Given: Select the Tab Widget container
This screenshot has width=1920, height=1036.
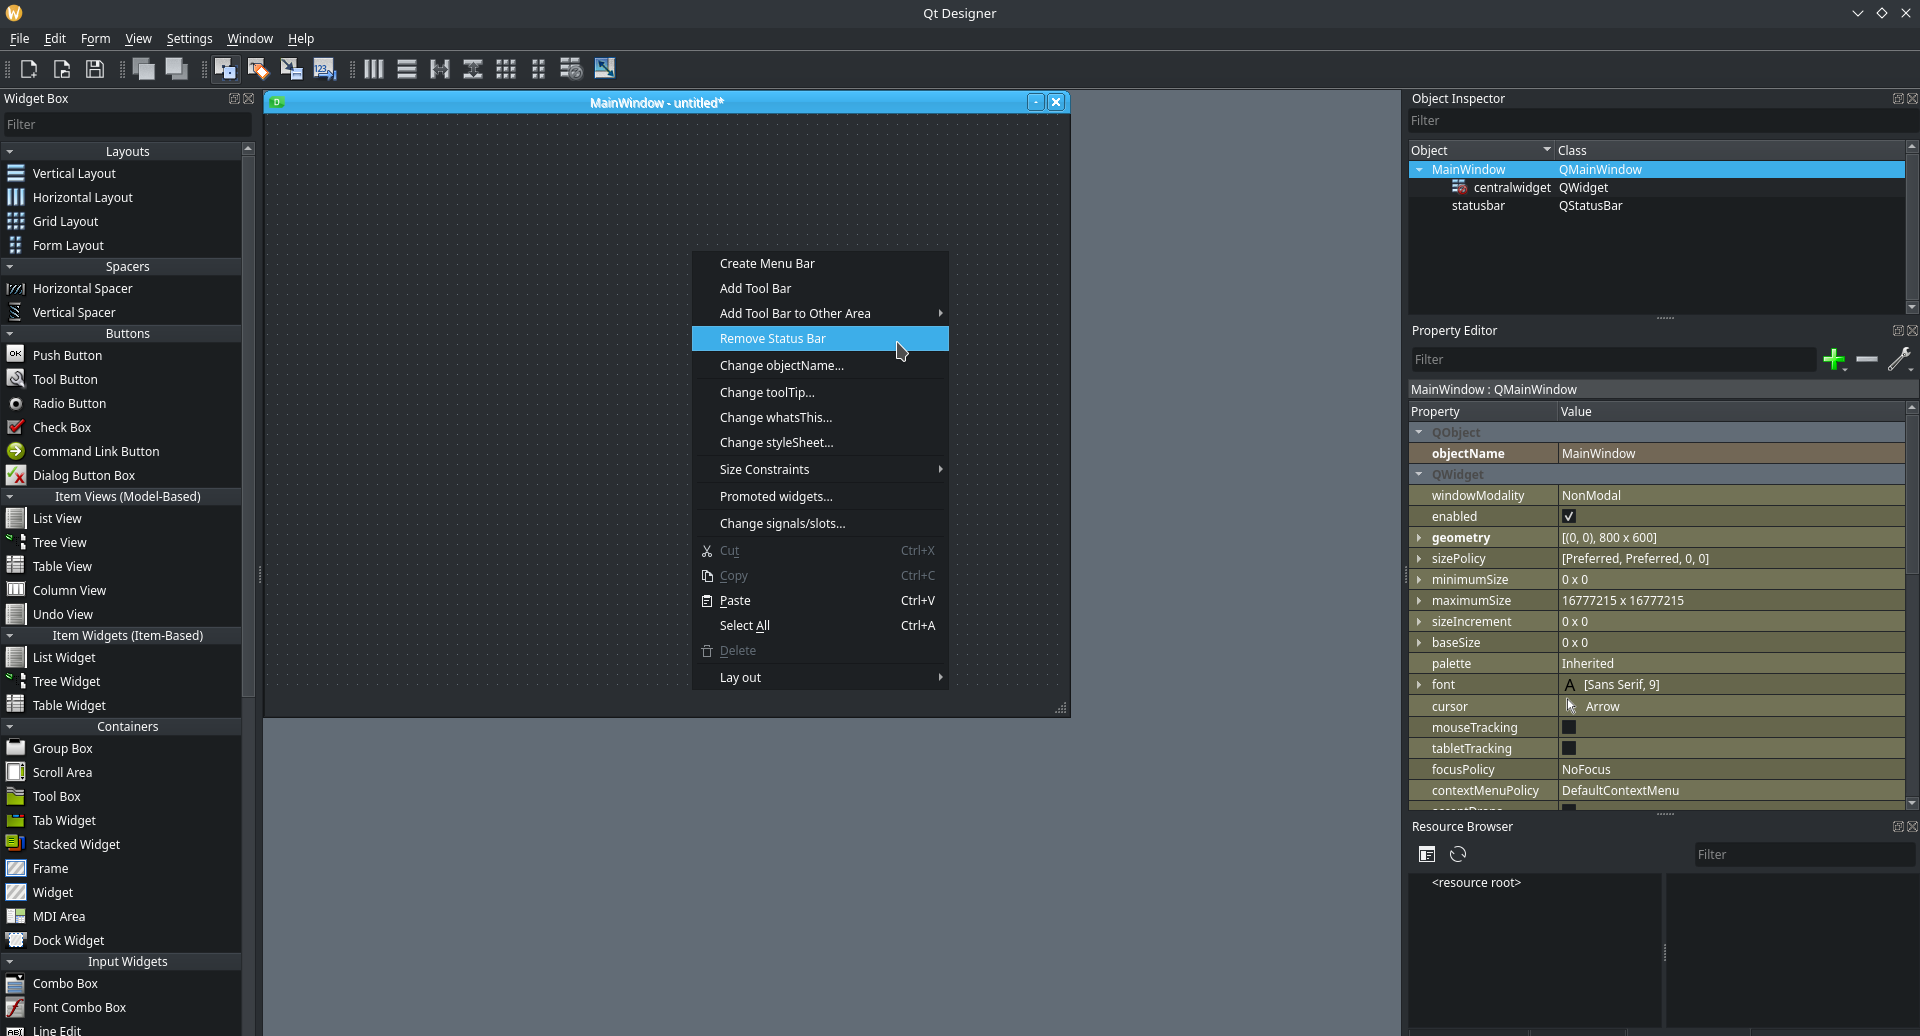Looking at the screenshot, I should 64,820.
